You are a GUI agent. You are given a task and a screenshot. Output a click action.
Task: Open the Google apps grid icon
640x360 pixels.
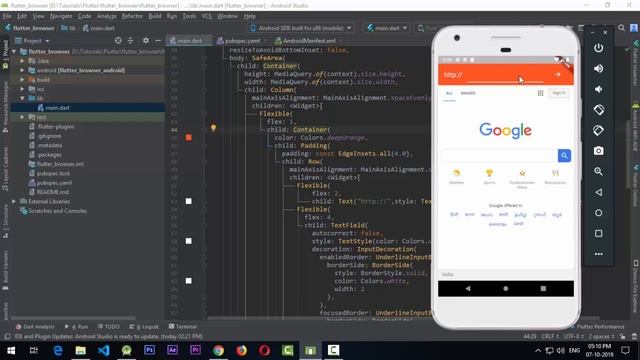[540, 93]
